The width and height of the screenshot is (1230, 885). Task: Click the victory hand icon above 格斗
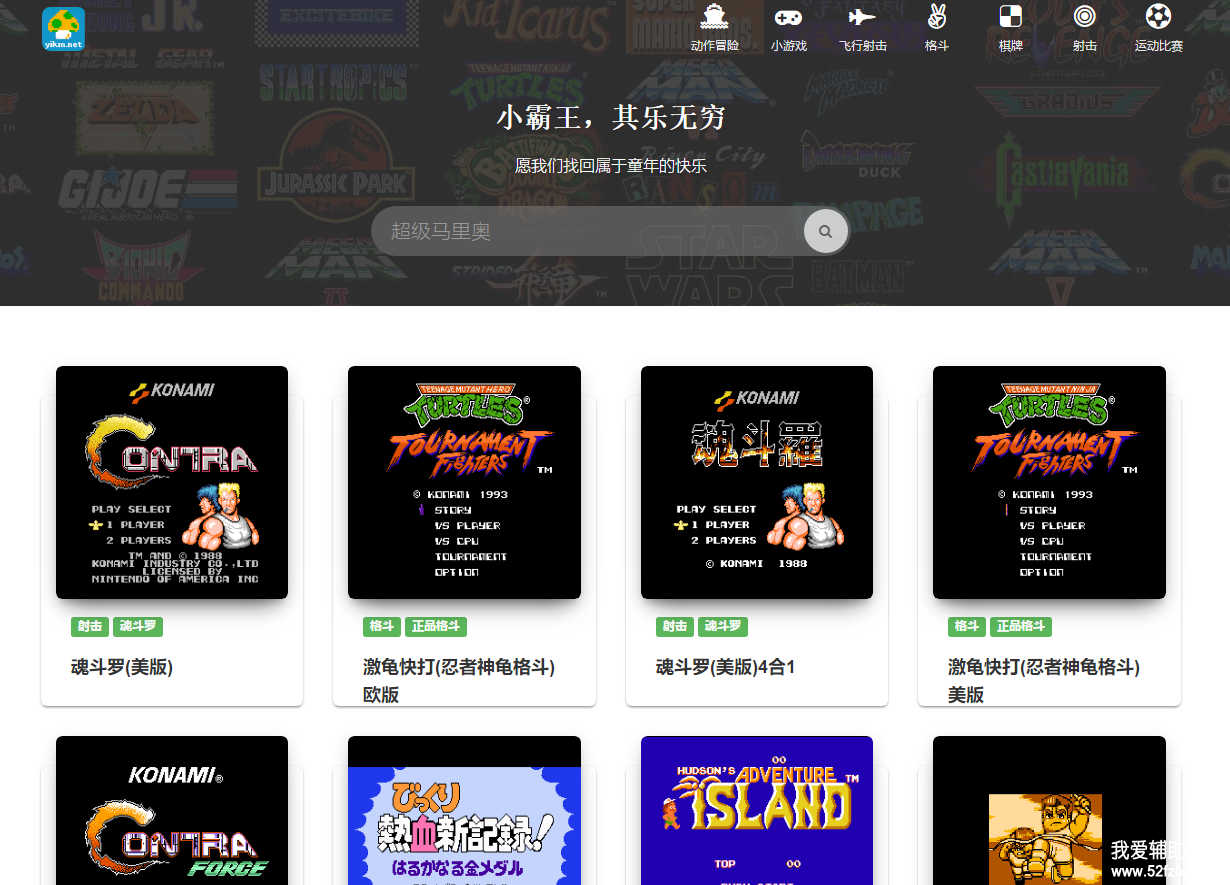[x=937, y=16]
